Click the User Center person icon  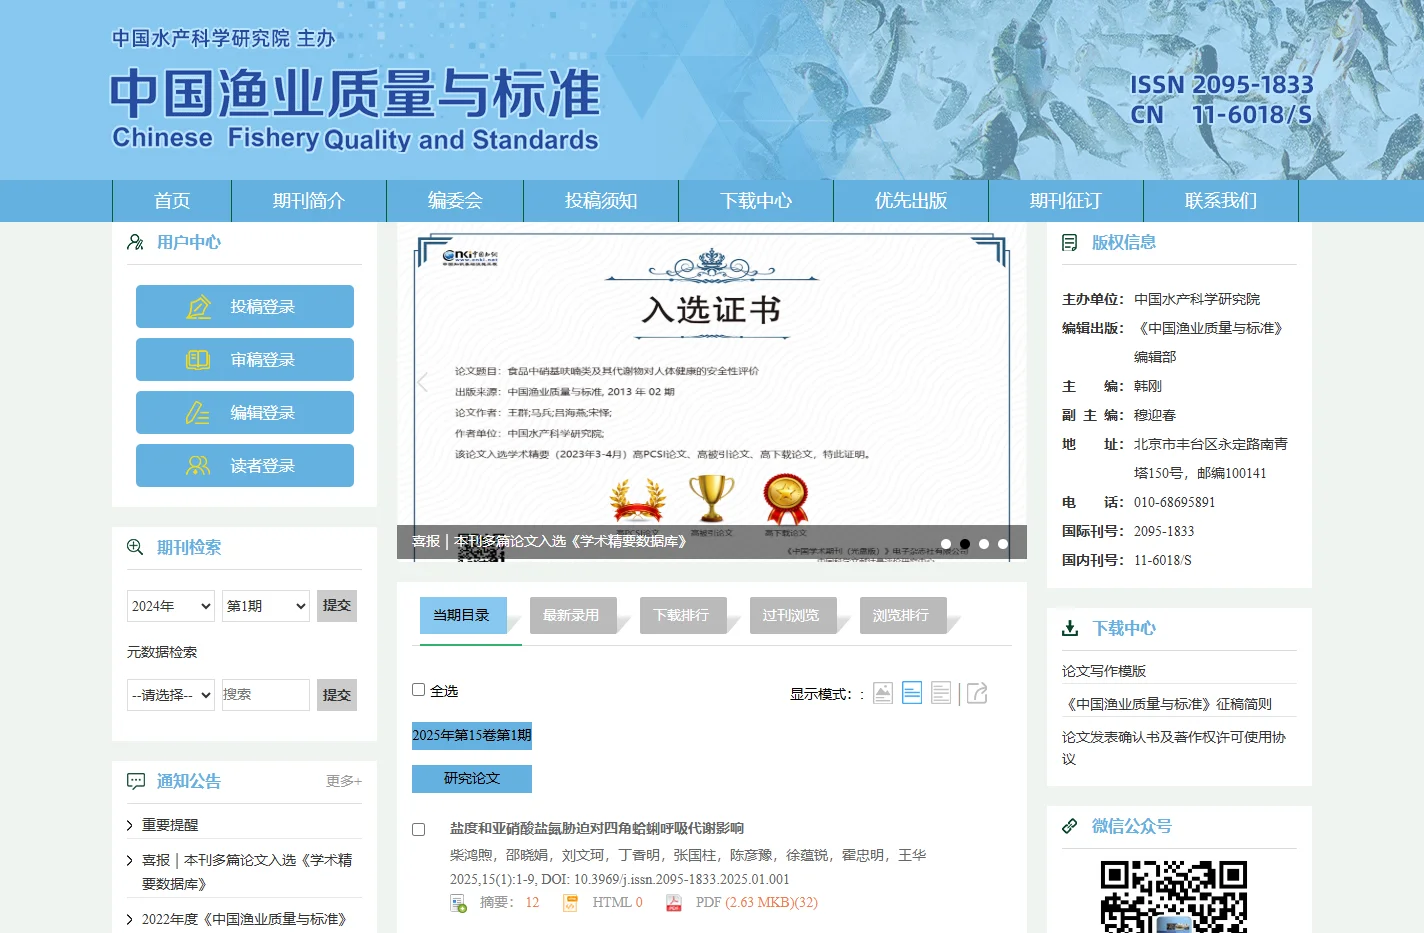[135, 242]
